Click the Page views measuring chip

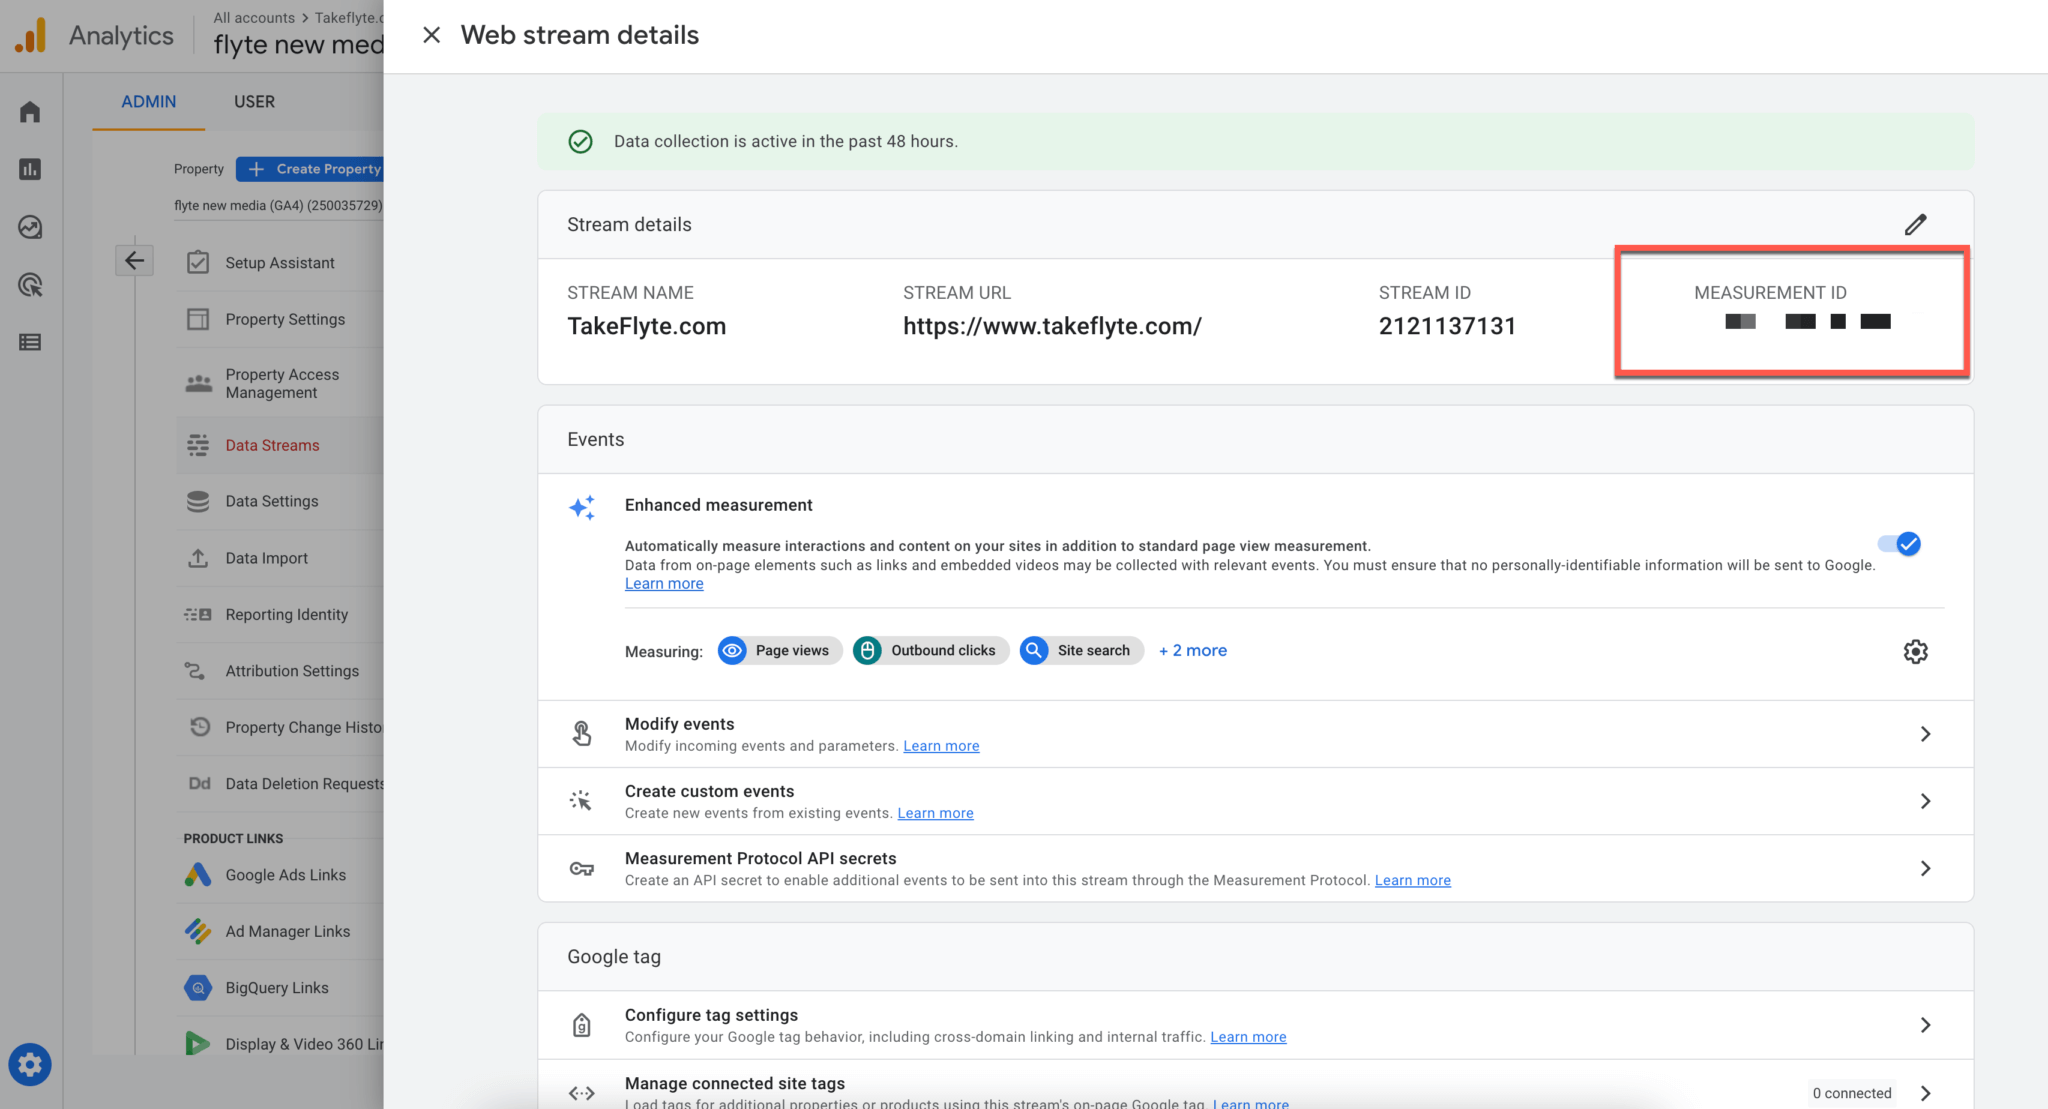click(780, 650)
